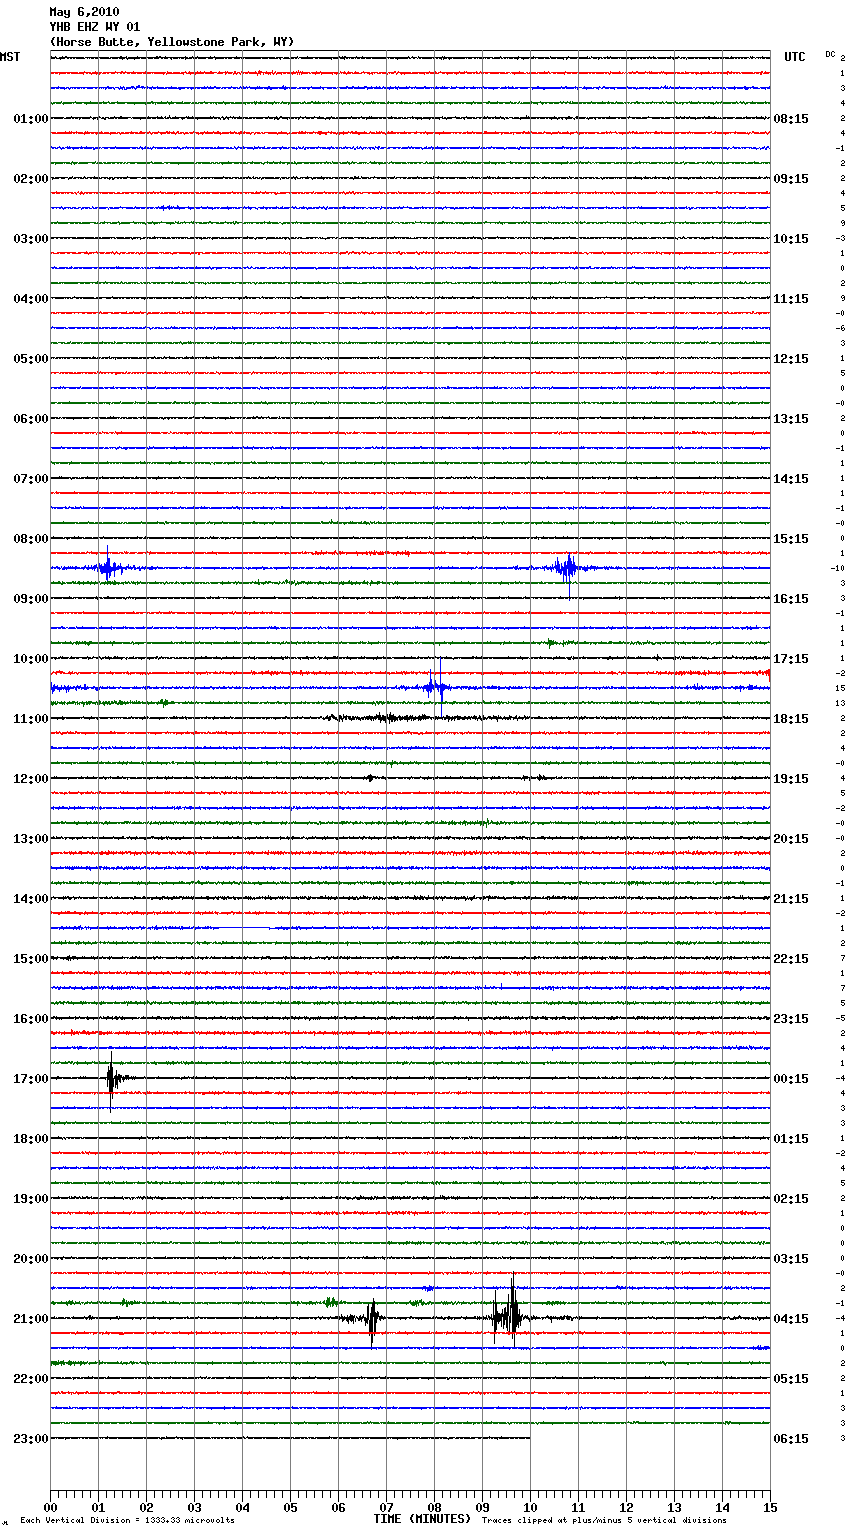The height and width of the screenshot is (1534, 850).
Task: Select the 21:00 MST hour label
Action: click(x=31, y=1319)
